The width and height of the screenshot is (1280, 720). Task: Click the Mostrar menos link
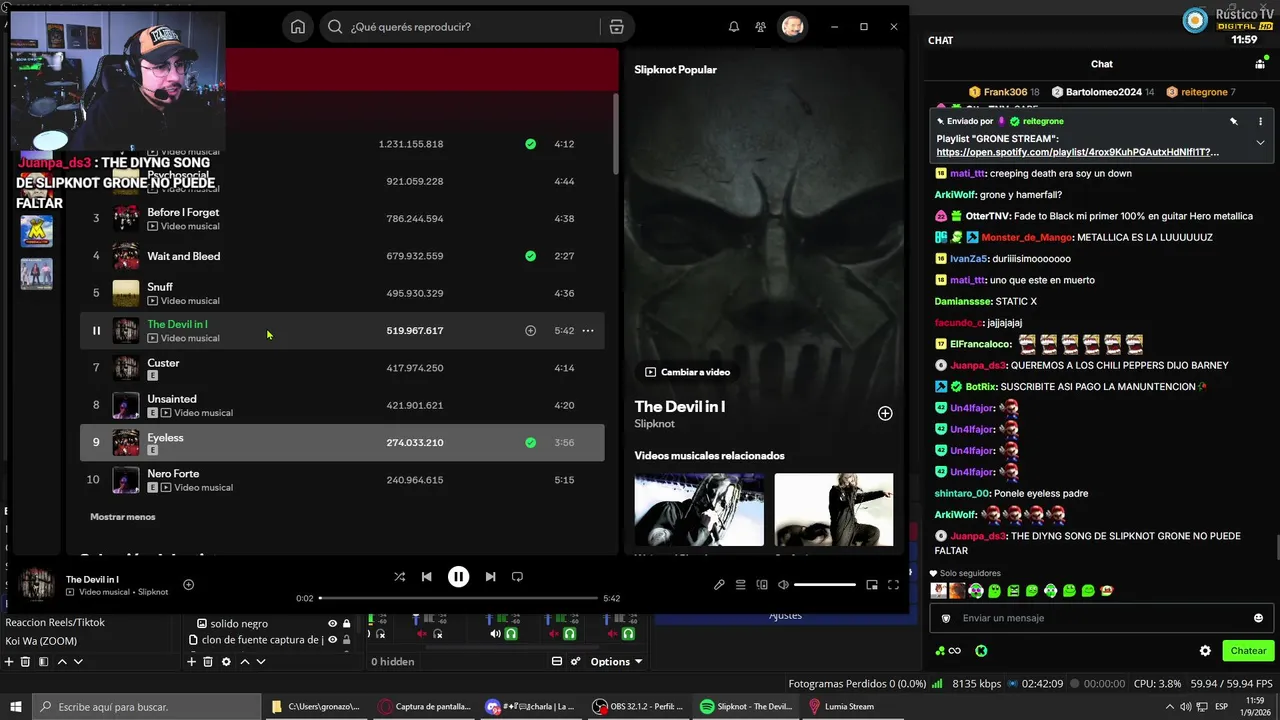[123, 517]
